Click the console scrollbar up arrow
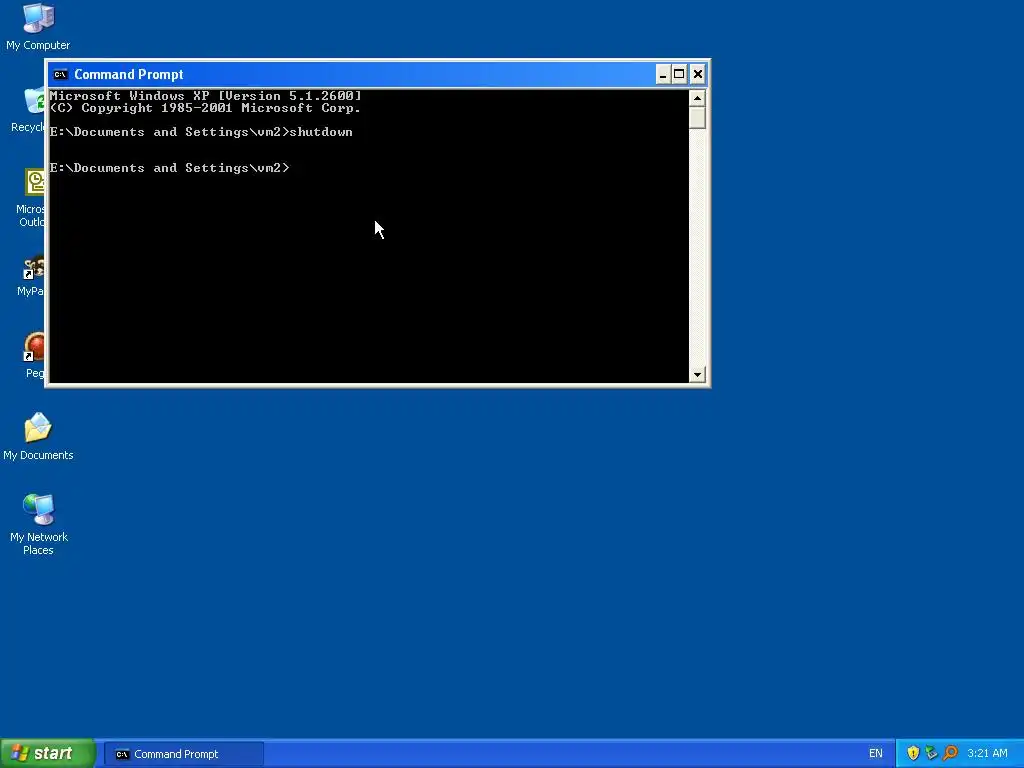The width and height of the screenshot is (1024, 768). 697,98
